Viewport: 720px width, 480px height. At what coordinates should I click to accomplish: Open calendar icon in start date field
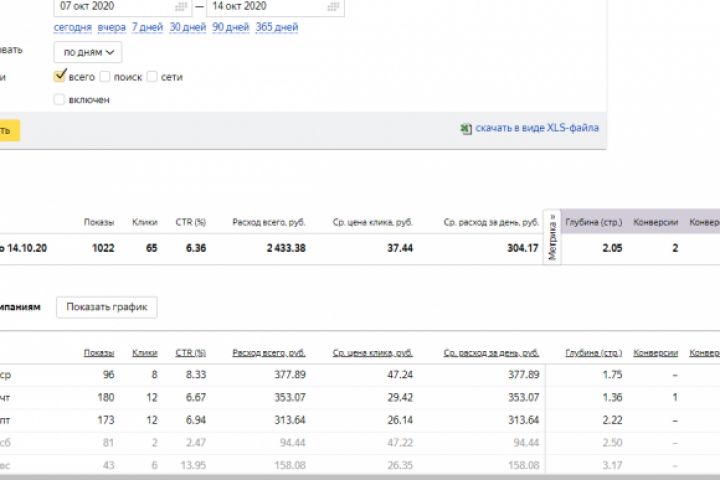pyautogui.click(x=181, y=6)
